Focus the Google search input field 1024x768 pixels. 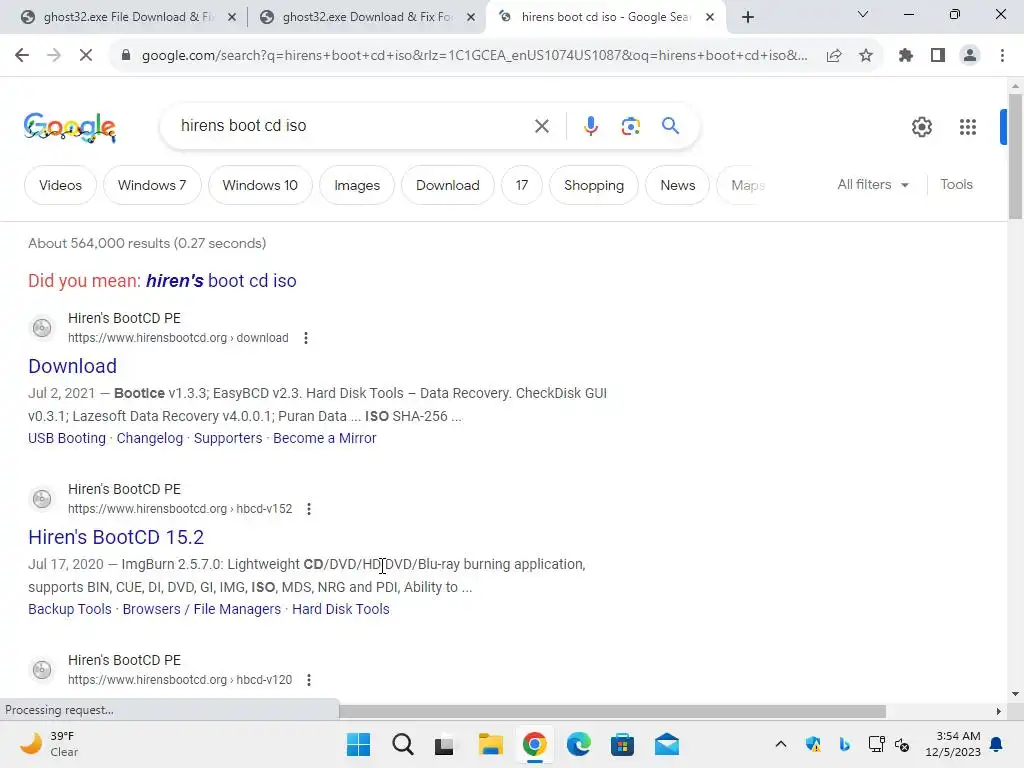(353, 126)
